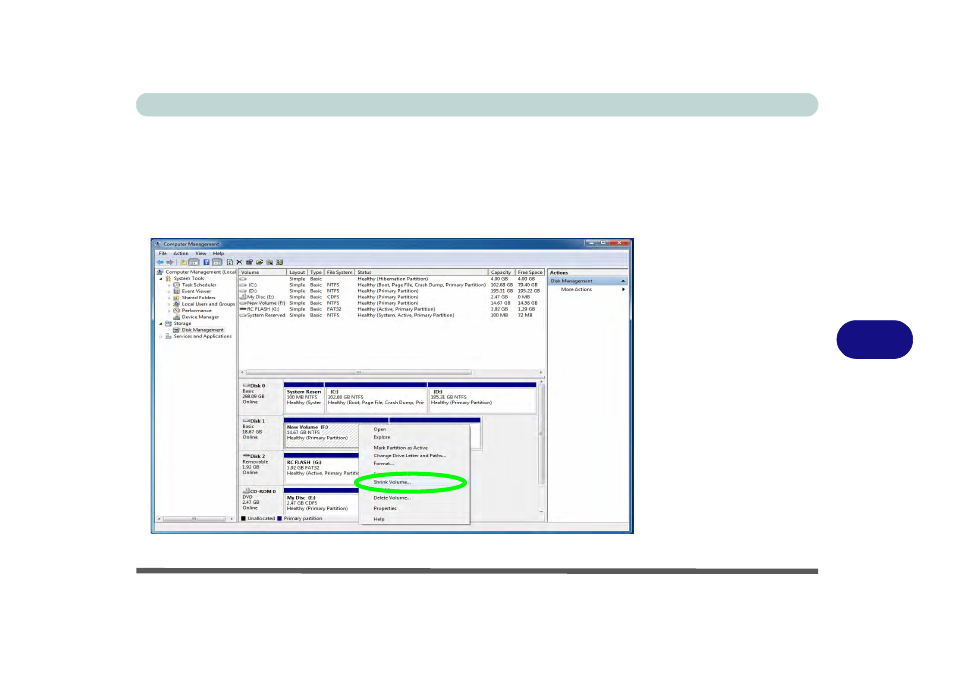Expand the Performance tree node
954x673 pixels.
point(169,310)
